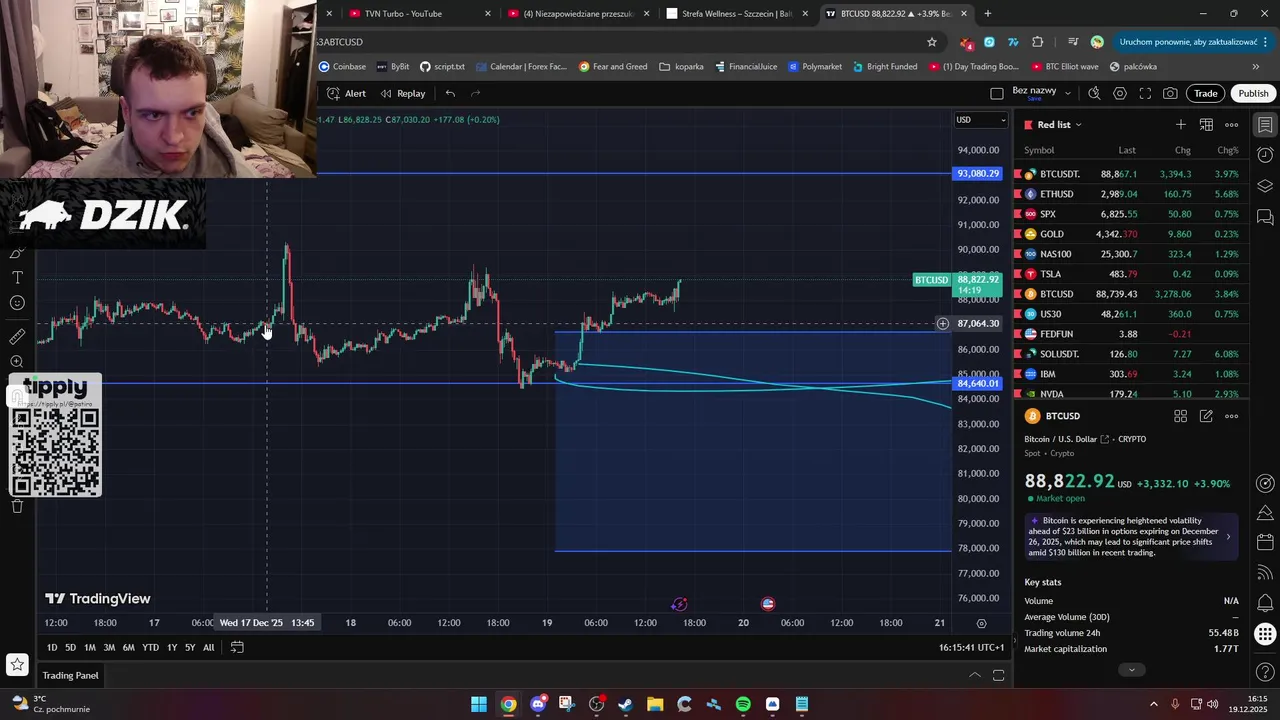Open the symbol details grid icon next to BTCUSD
This screenshot has height=720, width=1280.
pyautogui.click(x=1180, y=416)
